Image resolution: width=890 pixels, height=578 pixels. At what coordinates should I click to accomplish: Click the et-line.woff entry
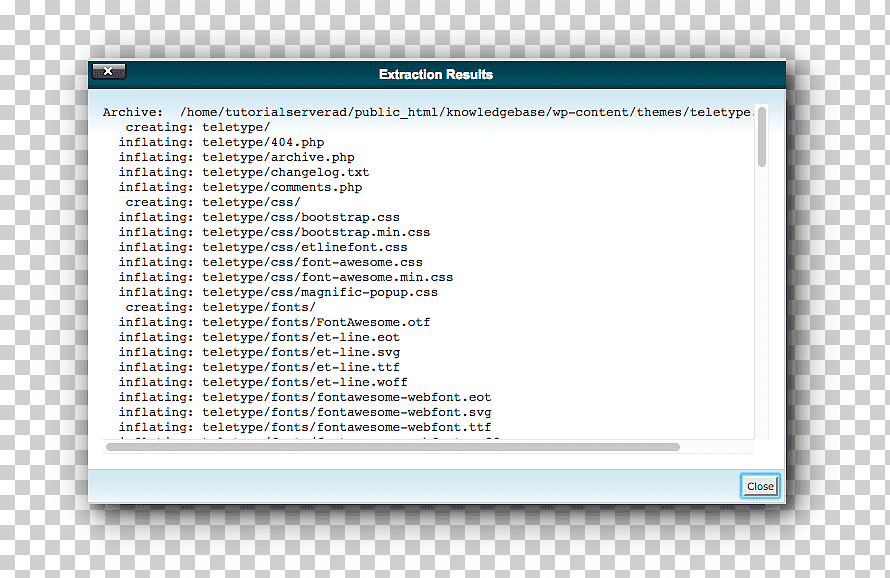263,382
